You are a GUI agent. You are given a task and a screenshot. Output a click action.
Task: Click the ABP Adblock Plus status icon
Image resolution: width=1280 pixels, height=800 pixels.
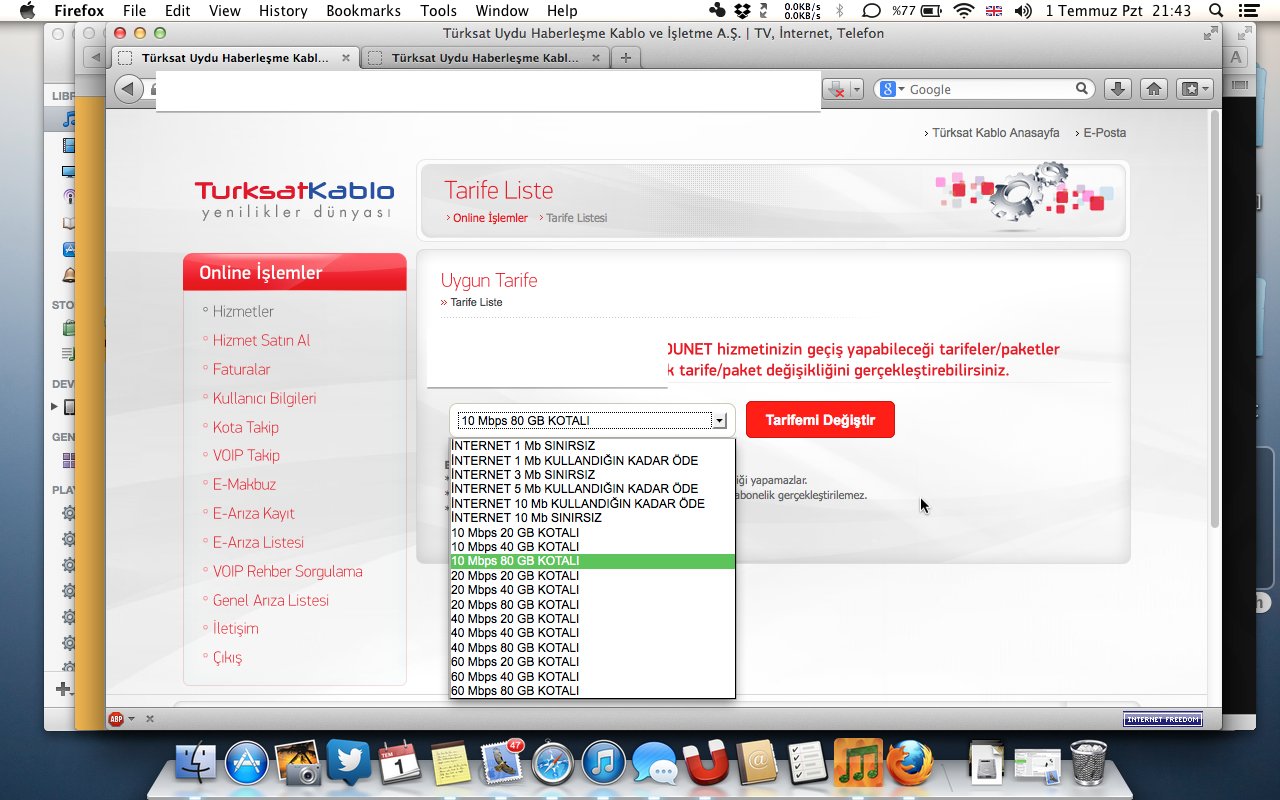(x=116, y=718)
